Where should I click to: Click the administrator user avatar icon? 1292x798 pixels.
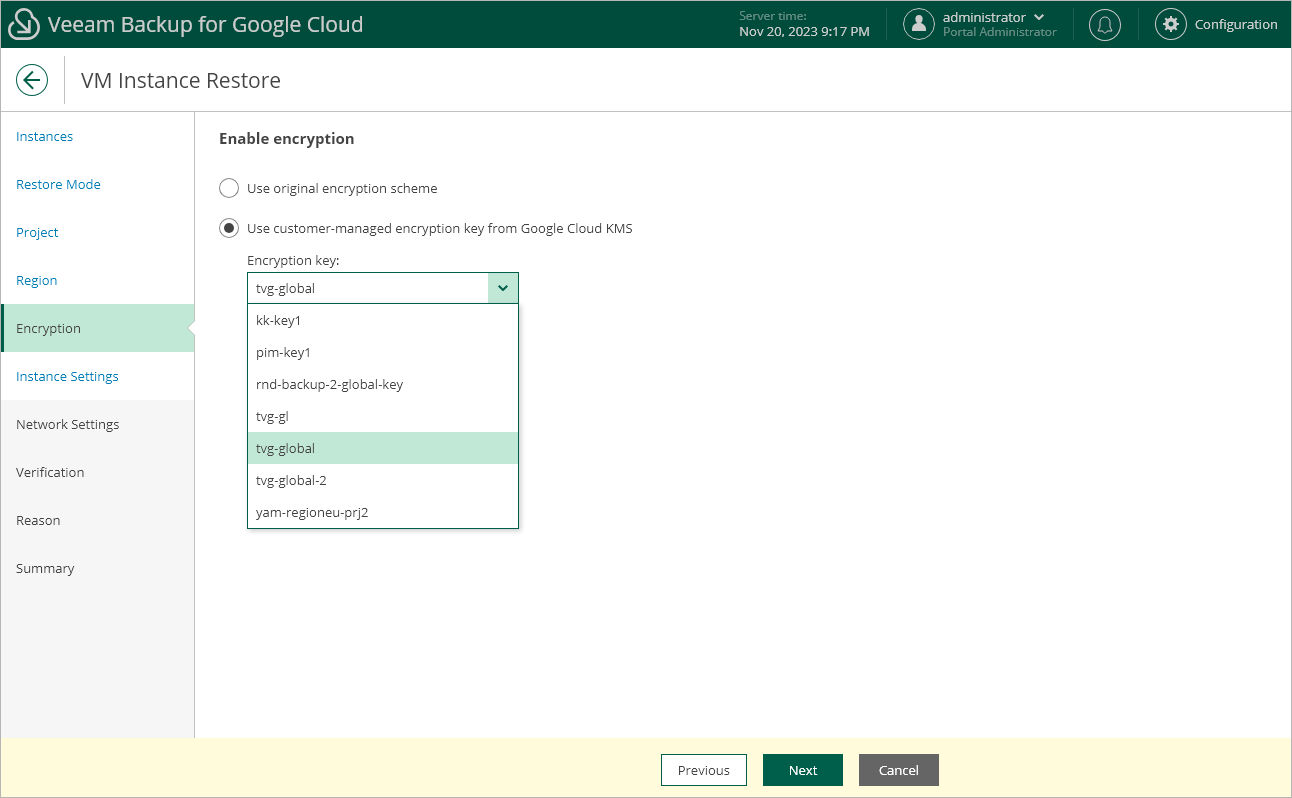coord(919,24)
